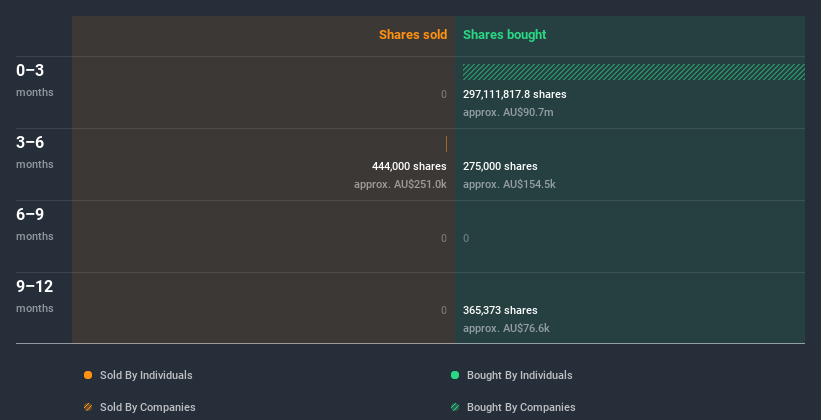821x420 pixels.
Task: Click the 3–6 months row label
Action: (x=35, y=152)
